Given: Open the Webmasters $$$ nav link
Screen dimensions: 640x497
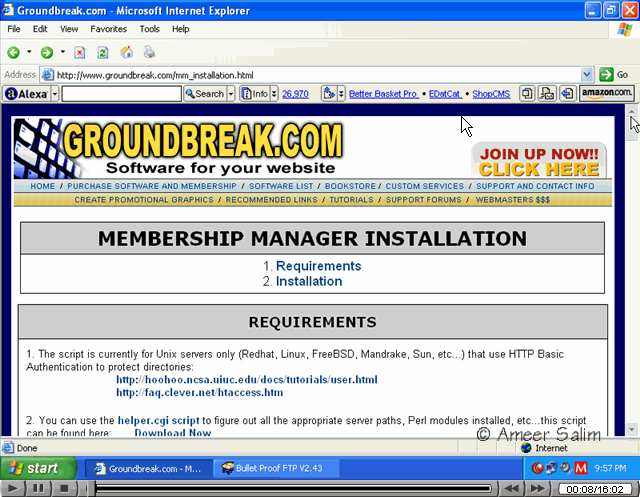Looking at the screenshot, I should click(513, 200).
